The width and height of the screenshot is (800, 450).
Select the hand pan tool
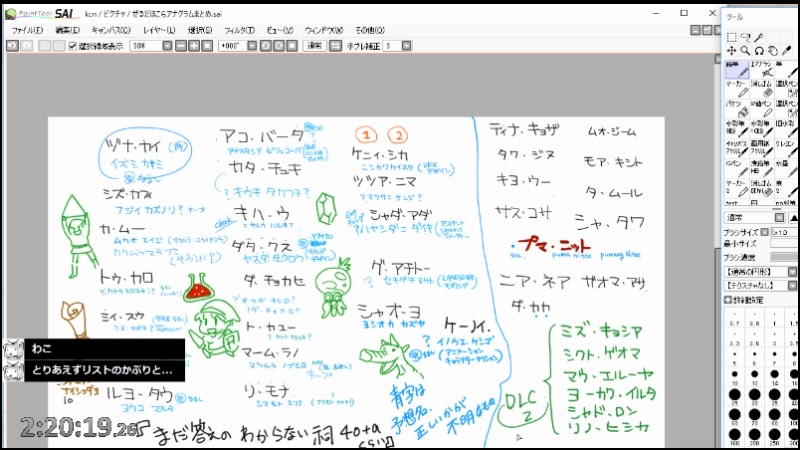click(x=772, y=51)
